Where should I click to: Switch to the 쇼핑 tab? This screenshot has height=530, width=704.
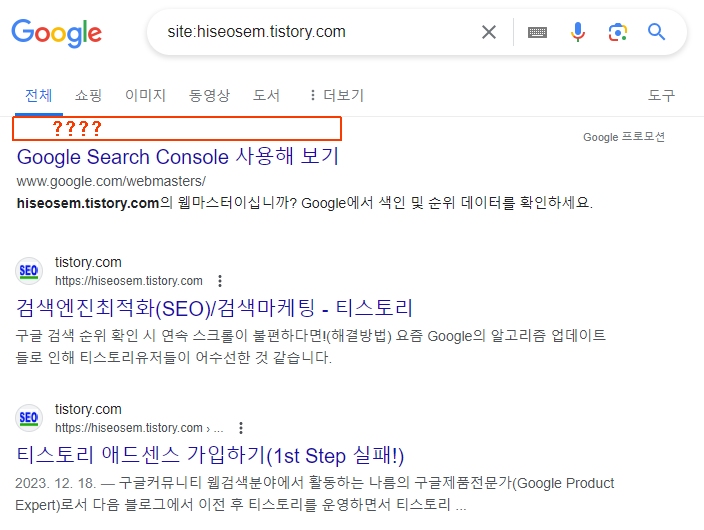click(88, 96)
